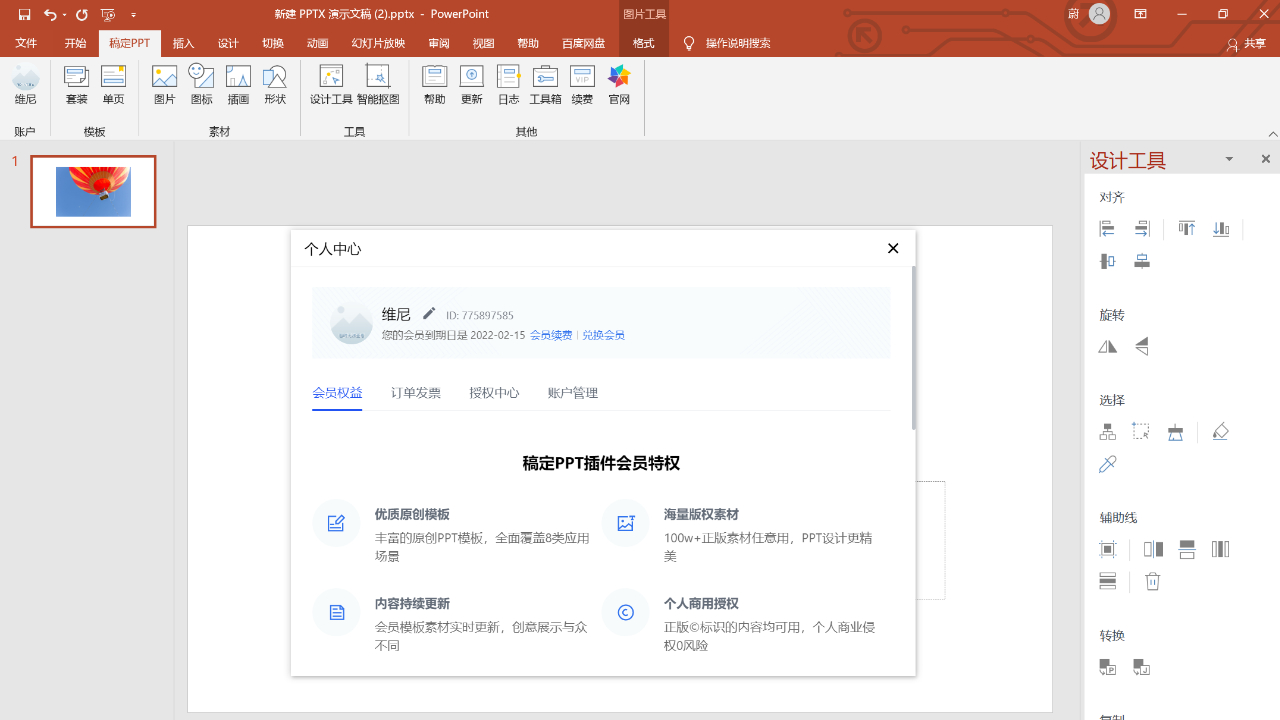Select slide 1 thumbnail in the slide panel
Image resolution: width=1280 pixels, height=720 pixels.
93,191
